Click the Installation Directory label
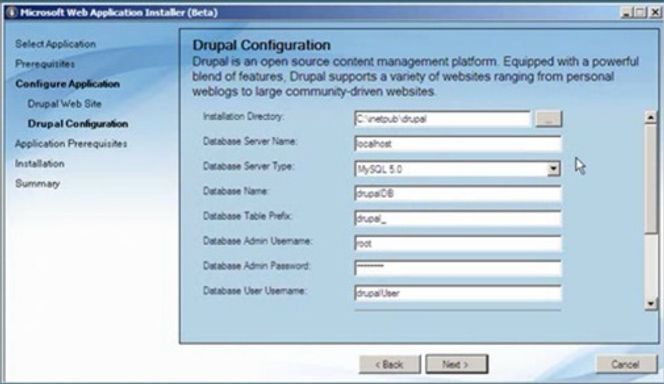This screenshot has width=664, height=384. click(243, 116)
